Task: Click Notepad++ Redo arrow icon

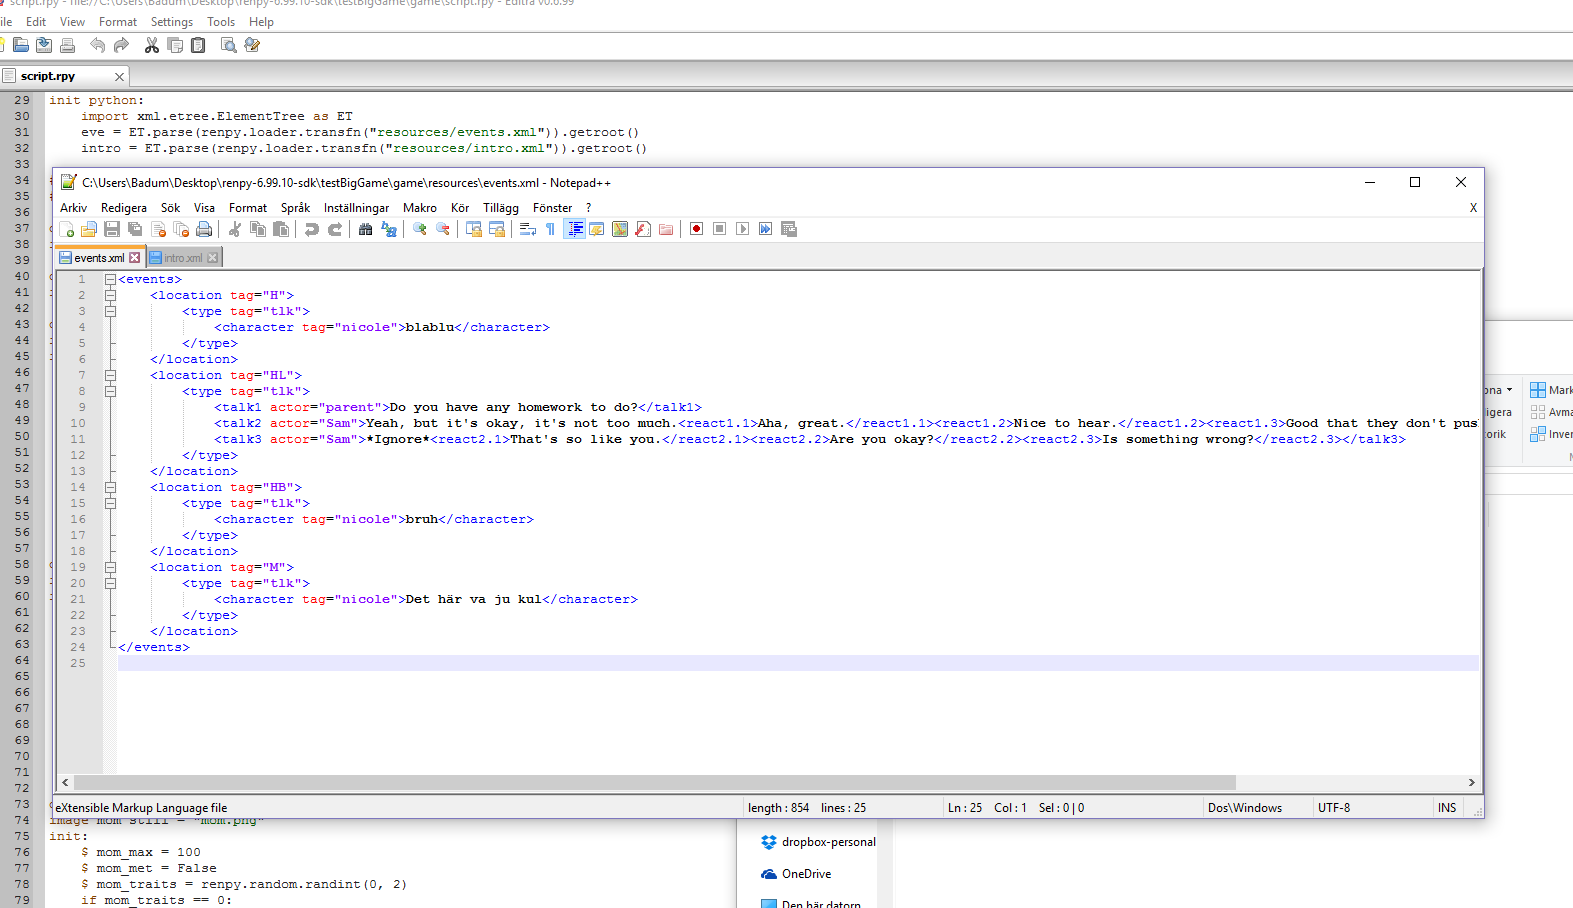Action: pyautogui.click(x=335, y=229)
